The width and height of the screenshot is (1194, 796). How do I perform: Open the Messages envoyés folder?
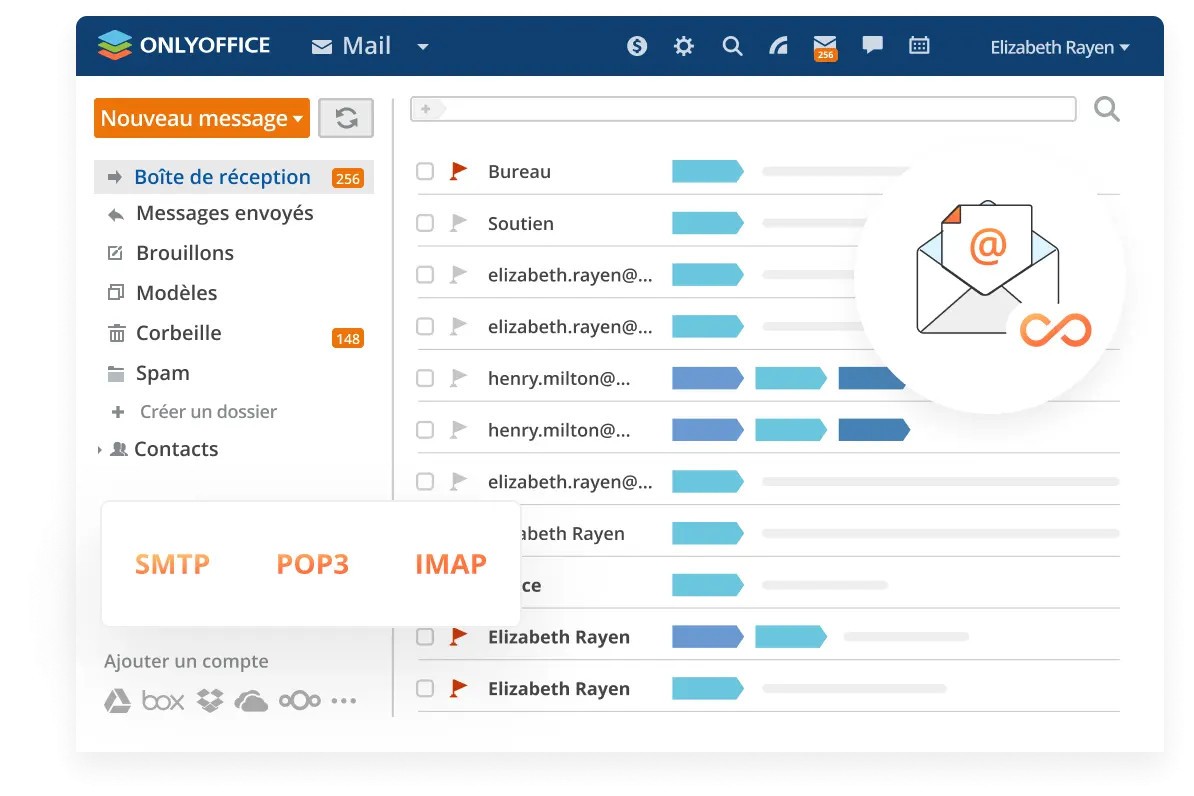point(225,213)
